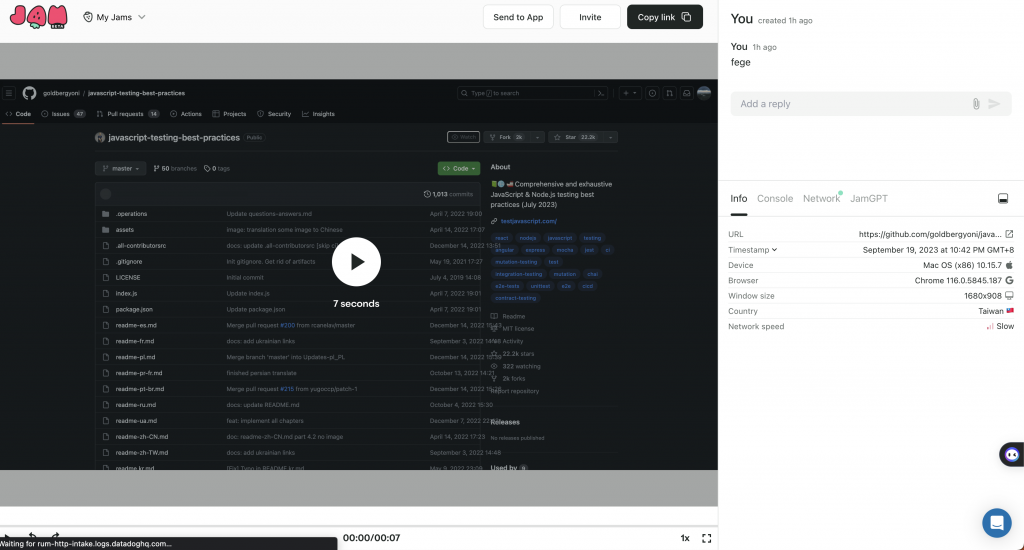Screen dimensions: 1024x550
Task: Click the 00:00/00:07 time readout
Action: [371, 538]
